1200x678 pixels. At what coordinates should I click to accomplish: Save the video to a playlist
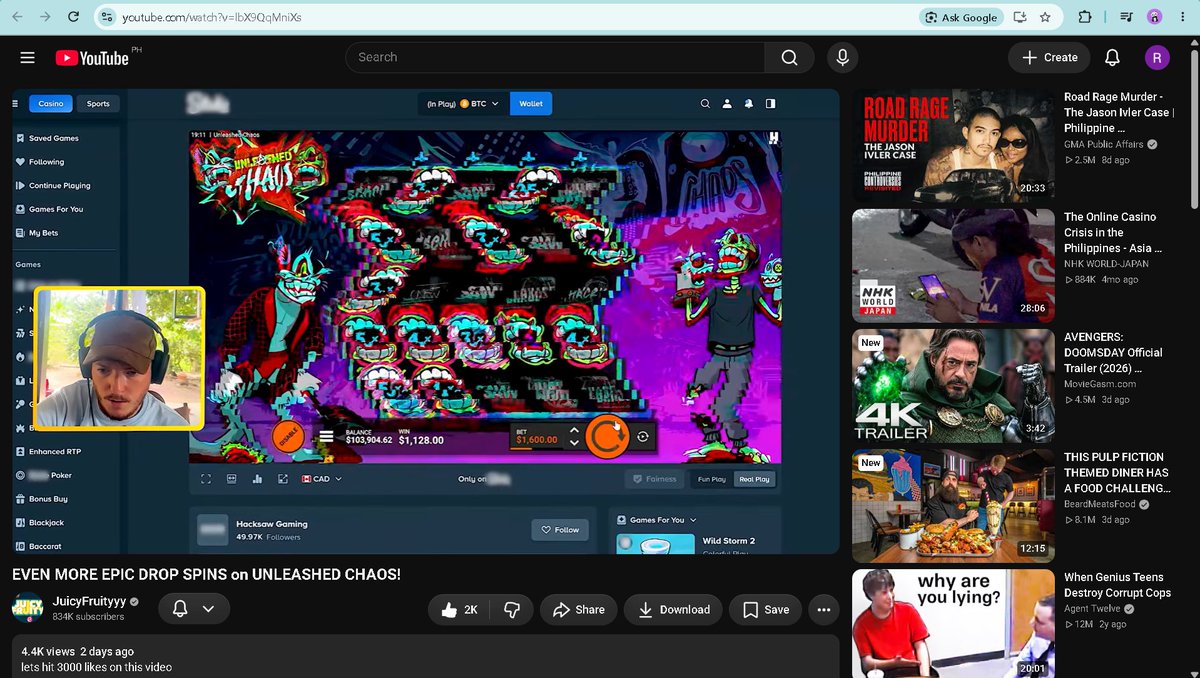(766, 609)
